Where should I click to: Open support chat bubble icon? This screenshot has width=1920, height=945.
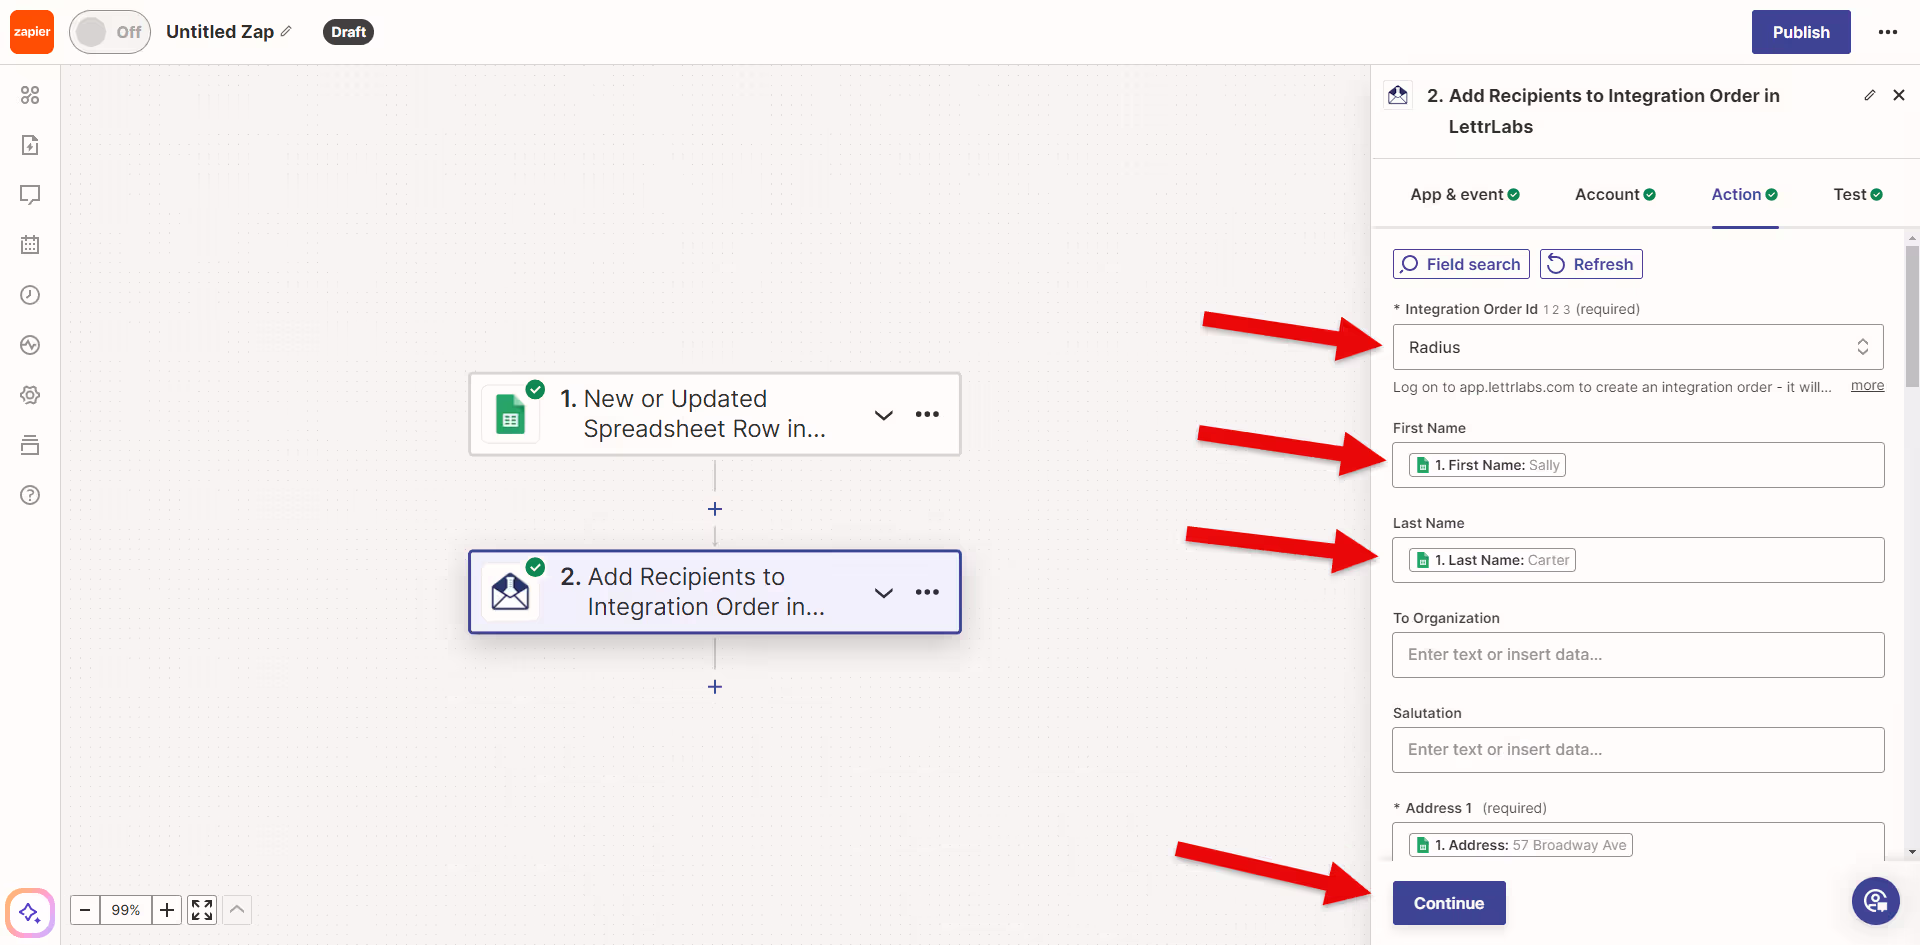[x=1876, y=901]
